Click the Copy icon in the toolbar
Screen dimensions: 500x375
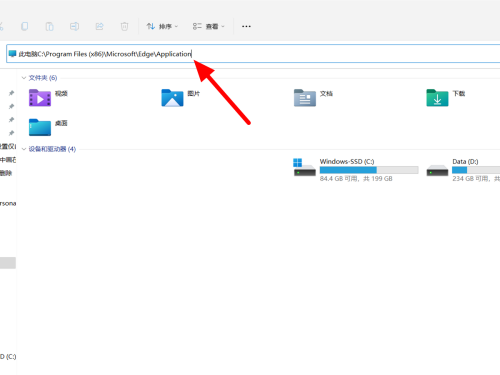[x=25, y=26]
